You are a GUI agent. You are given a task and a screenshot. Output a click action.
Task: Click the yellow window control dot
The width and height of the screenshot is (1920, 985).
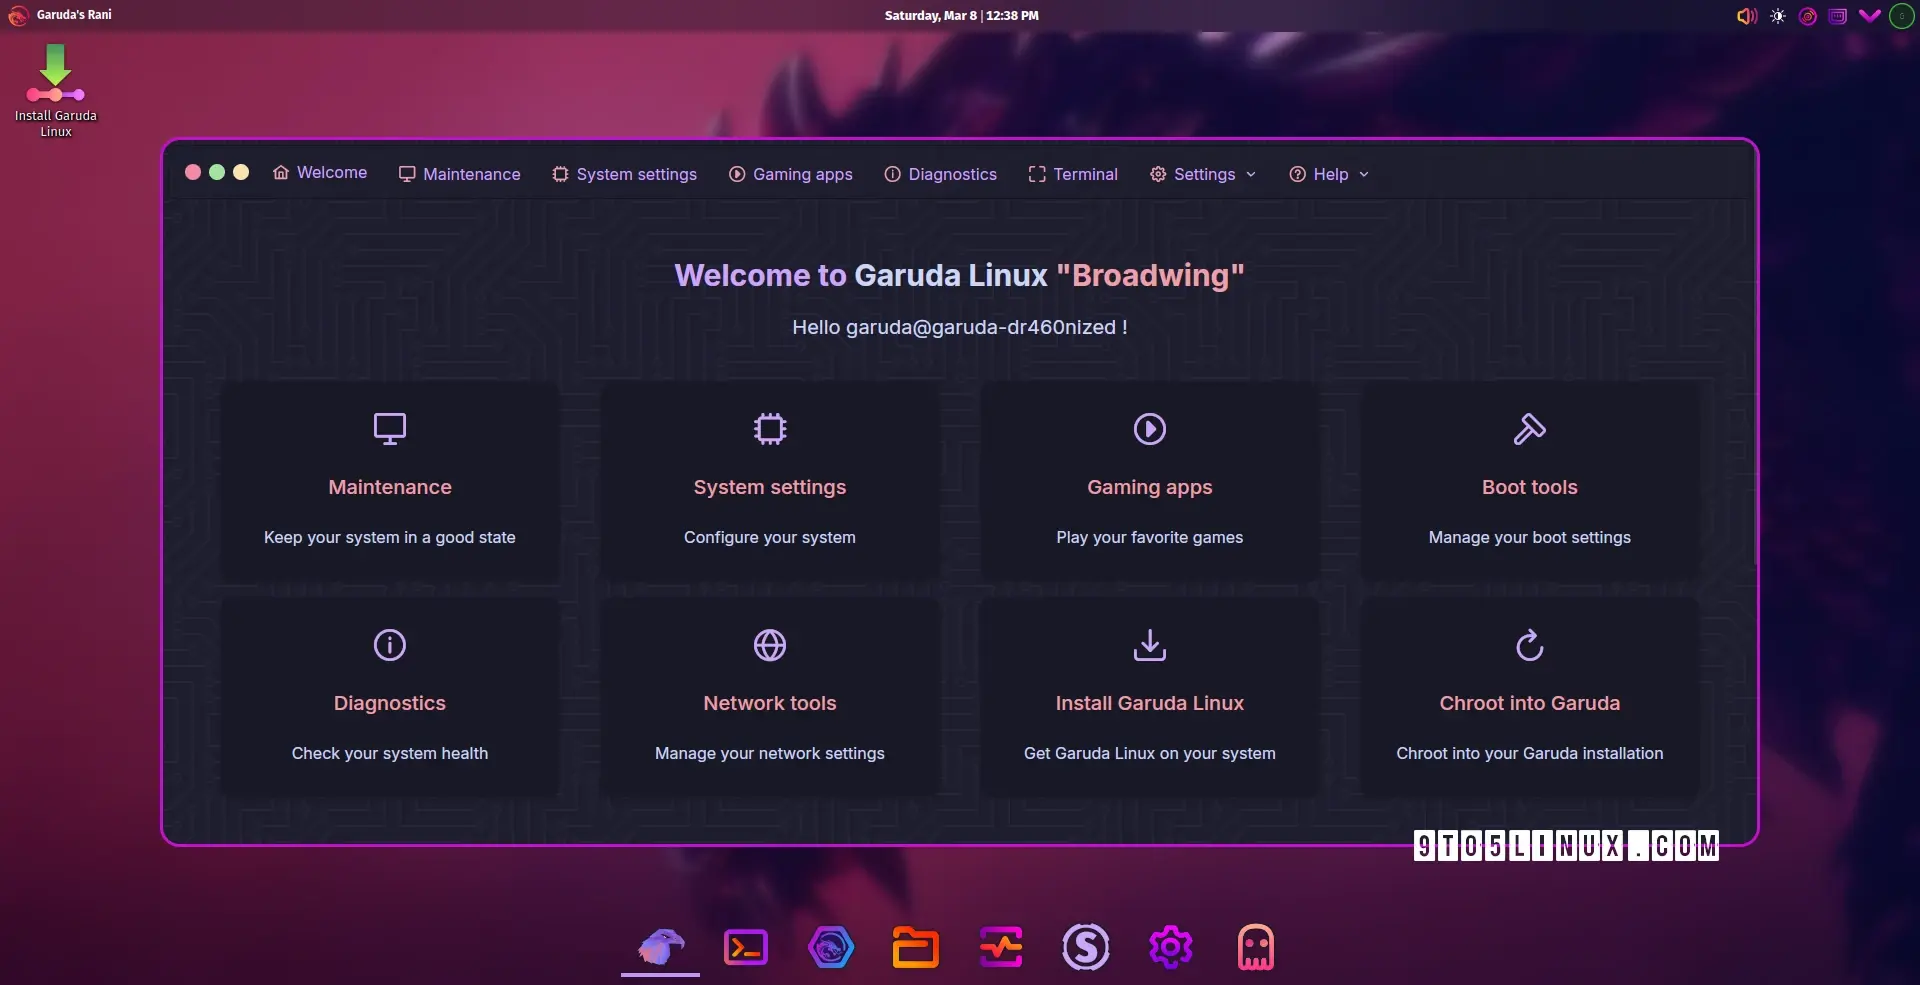tap(241, 172)
